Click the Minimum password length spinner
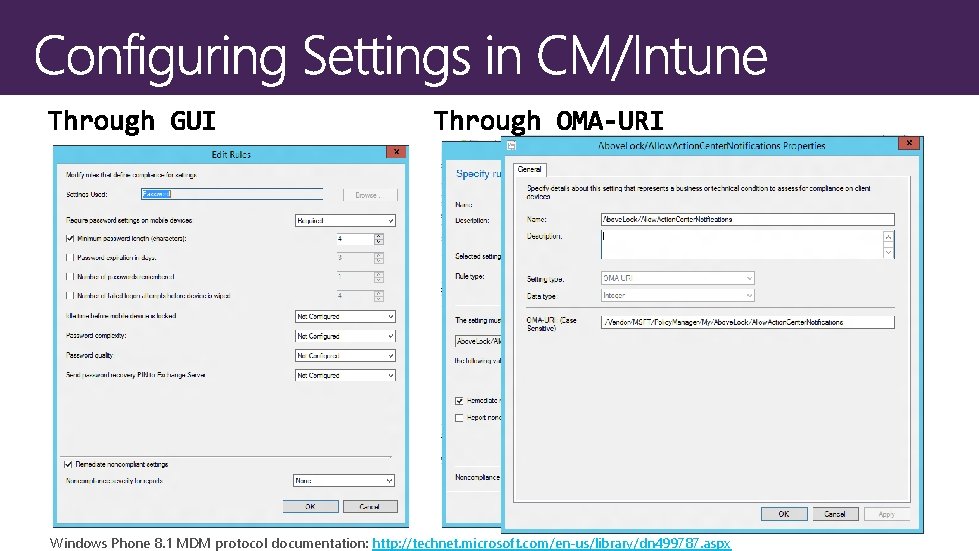Viewport: 979px width, 551px height. [x=378, y=239]
